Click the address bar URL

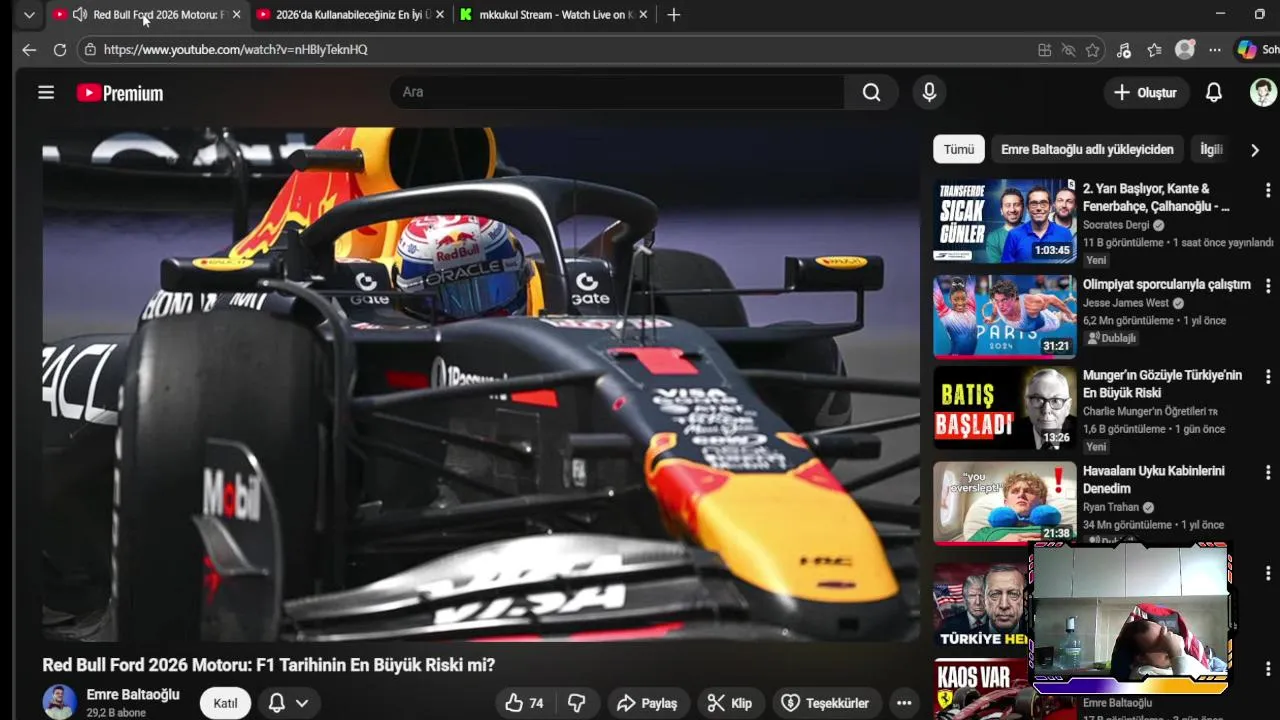pos(235,49)
